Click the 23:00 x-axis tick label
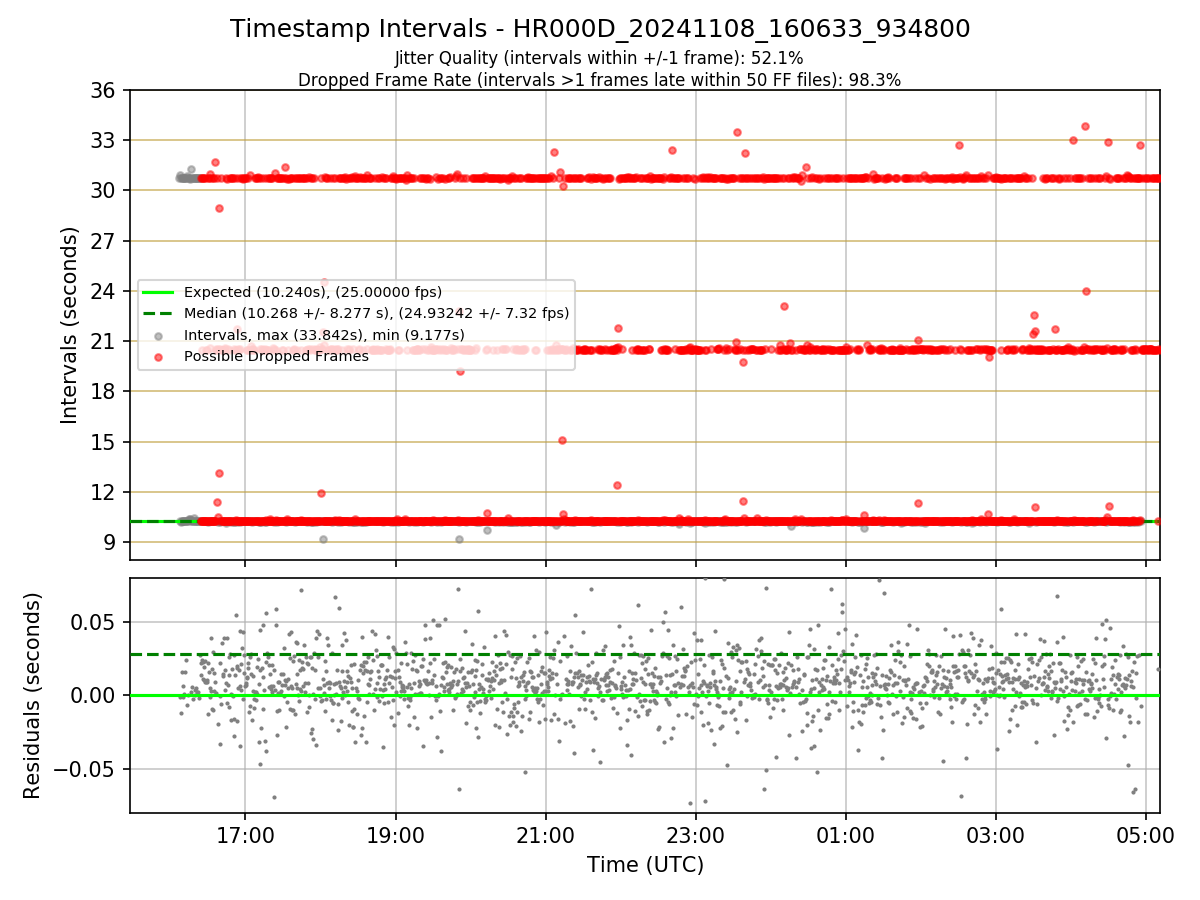Screen dimensions: 1200x900 [x=696, y=834]
